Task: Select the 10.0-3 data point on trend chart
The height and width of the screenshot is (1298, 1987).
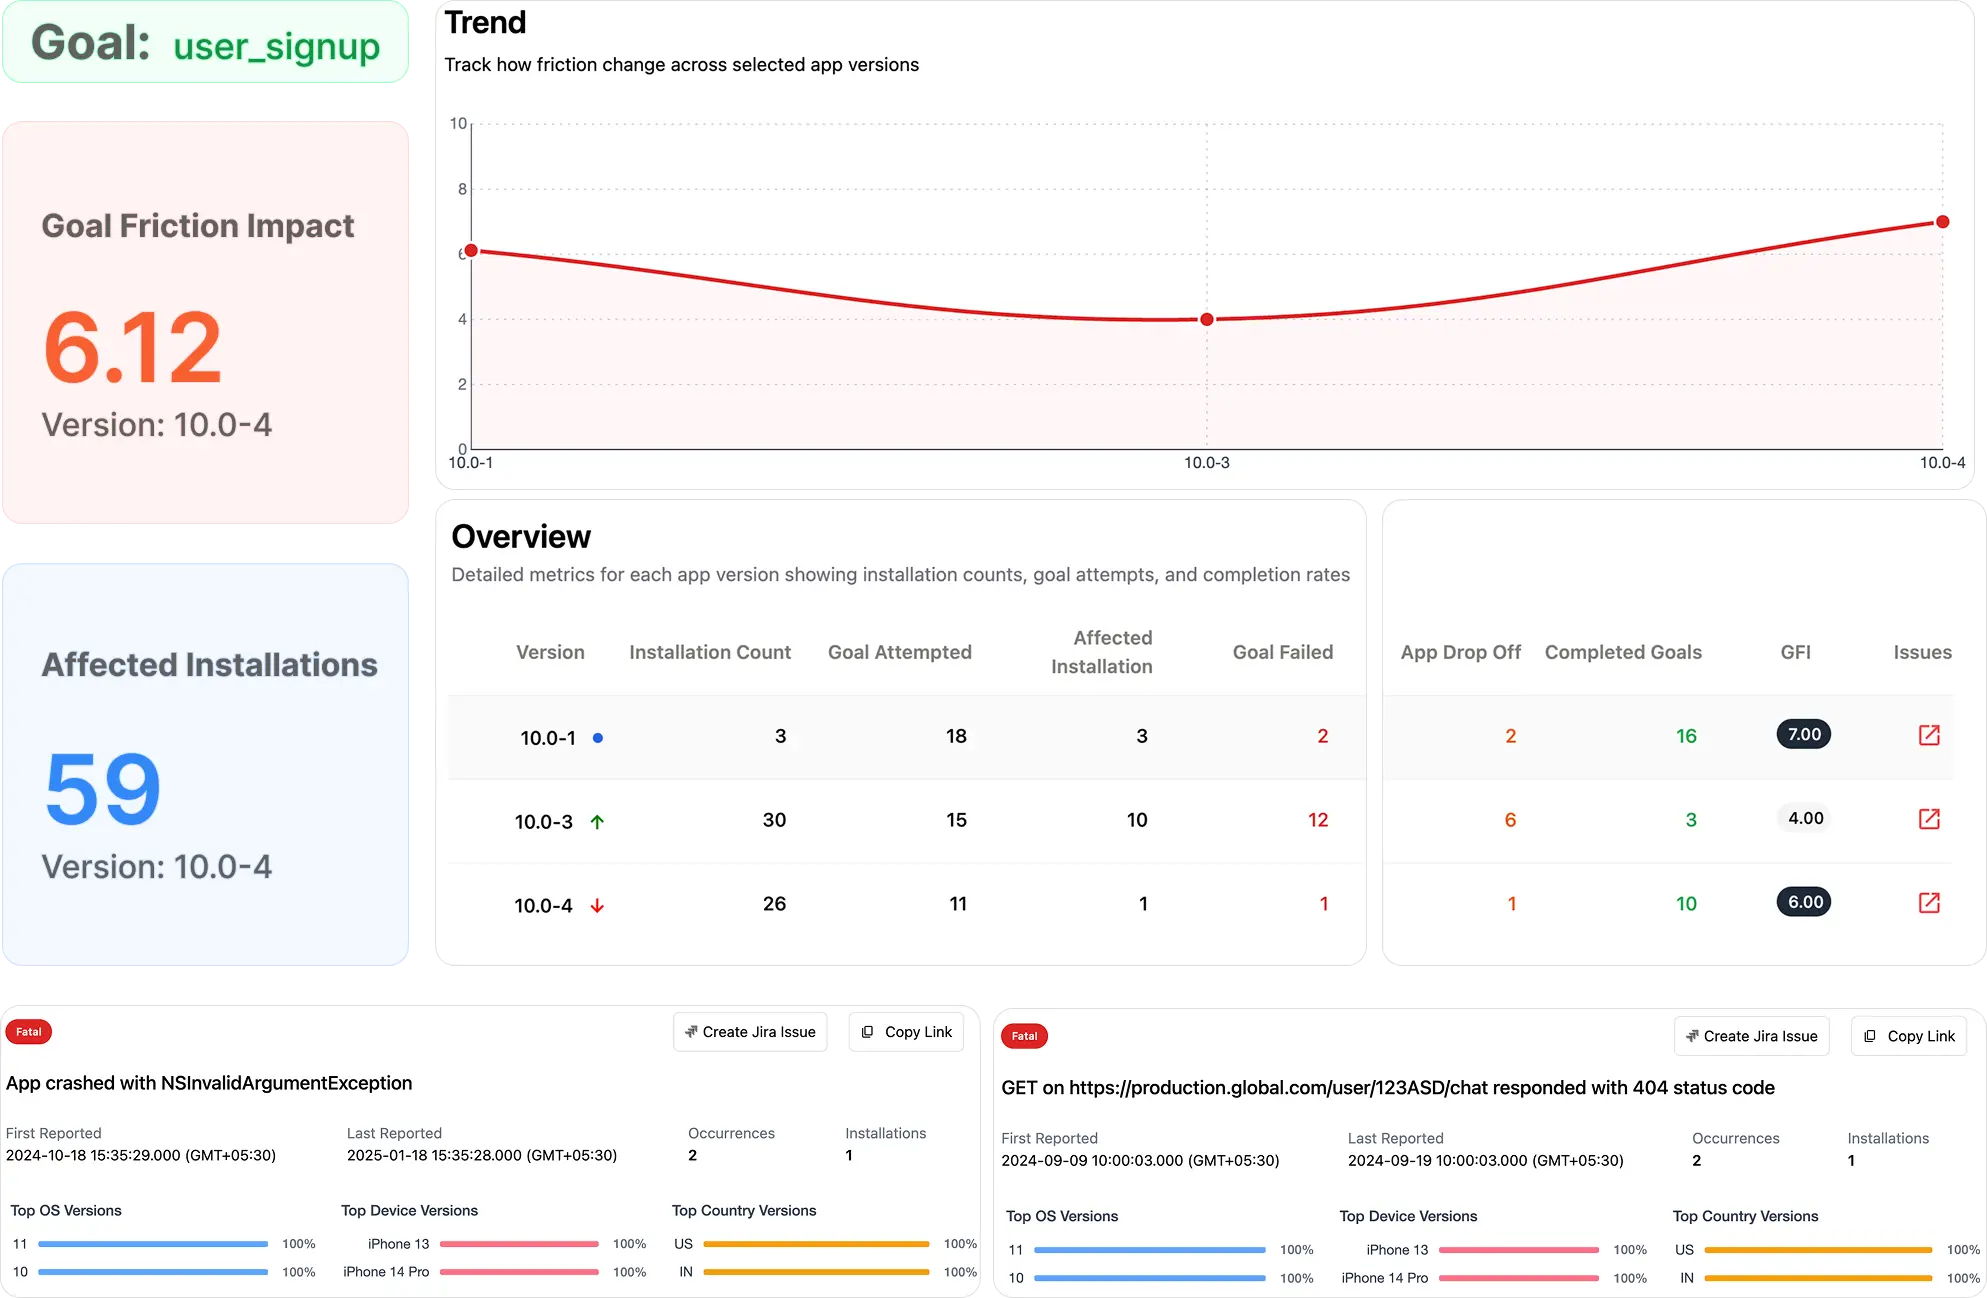Action: pos(1207,320)
